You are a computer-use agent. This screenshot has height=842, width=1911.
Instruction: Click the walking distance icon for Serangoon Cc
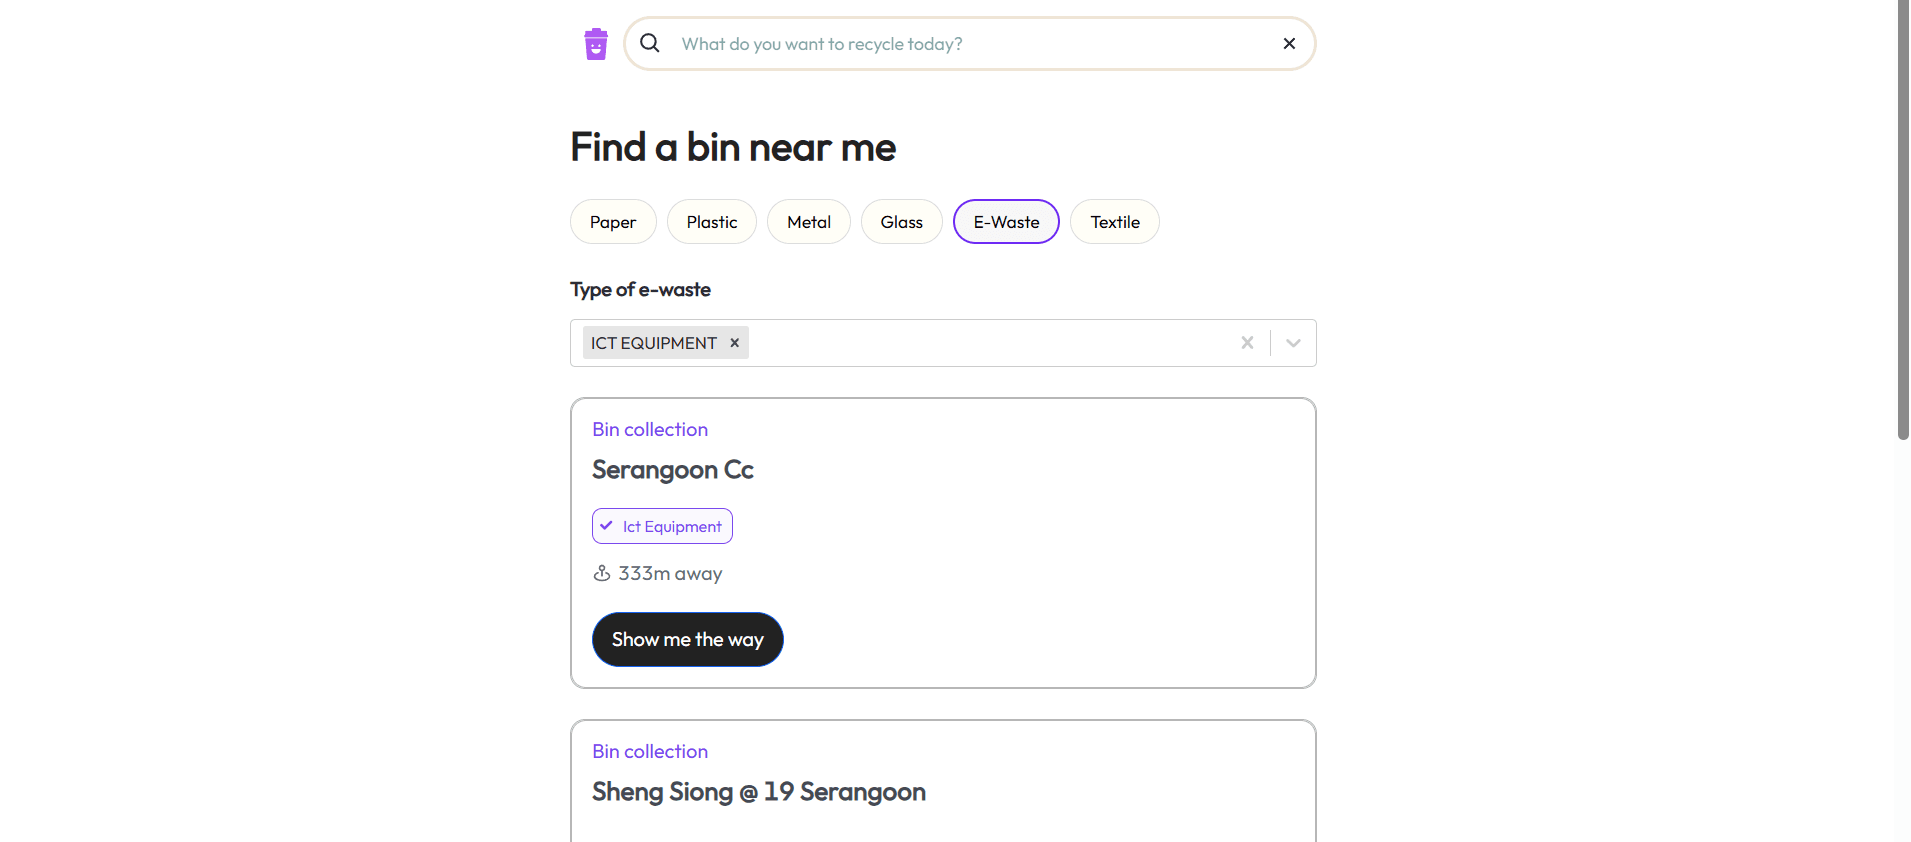[602, 573]
